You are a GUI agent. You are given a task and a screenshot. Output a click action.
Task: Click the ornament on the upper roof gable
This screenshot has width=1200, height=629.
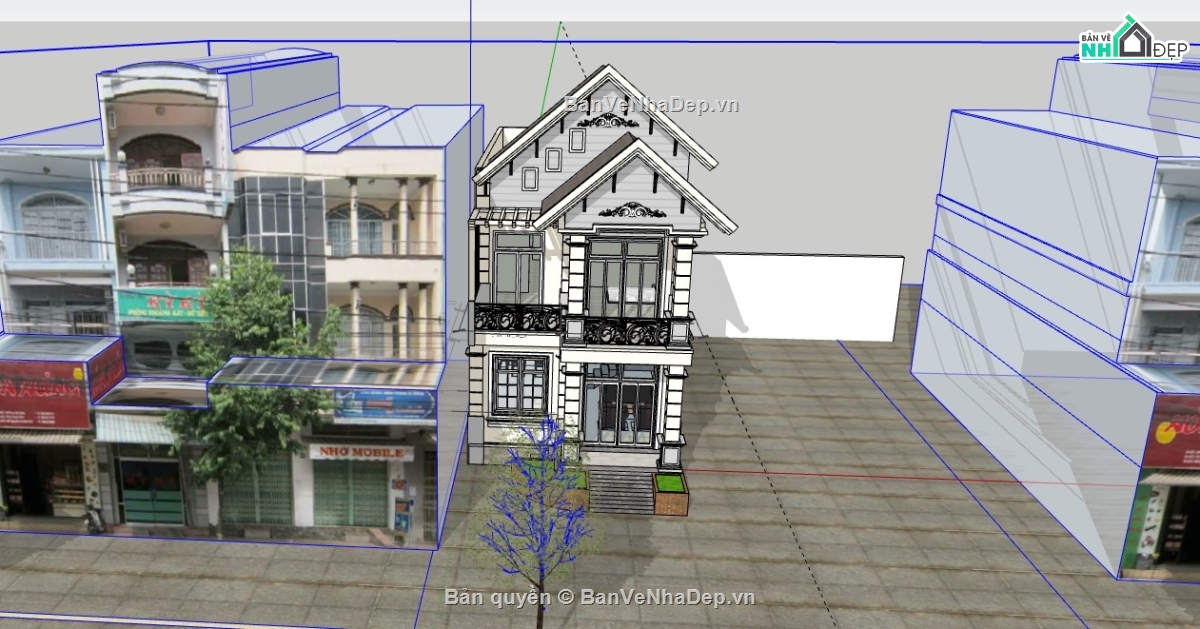[607, 121]
